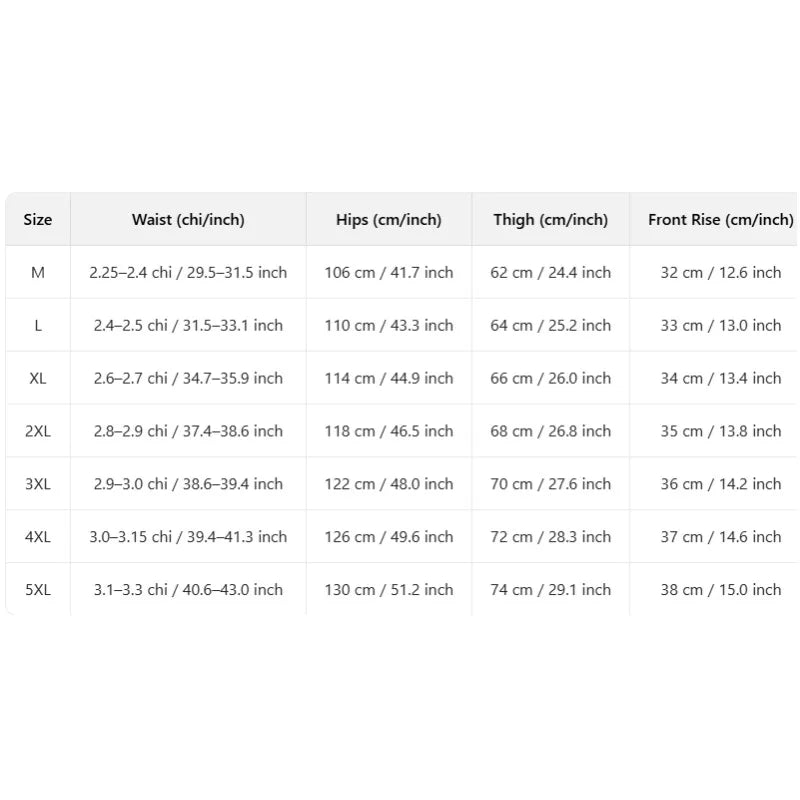Click the 2.4–2.5 chi waist cell
Screen dimensions: 800x800
click(188, 326)
